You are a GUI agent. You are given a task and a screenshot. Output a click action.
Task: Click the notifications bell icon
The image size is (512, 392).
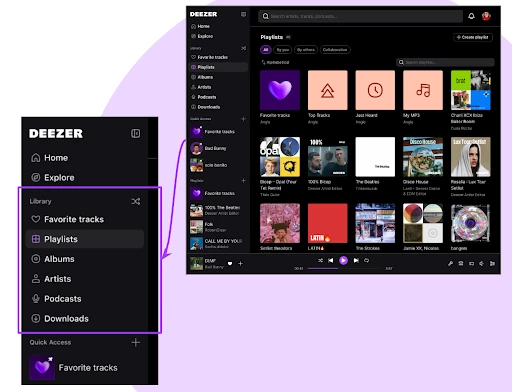(471, 16)
